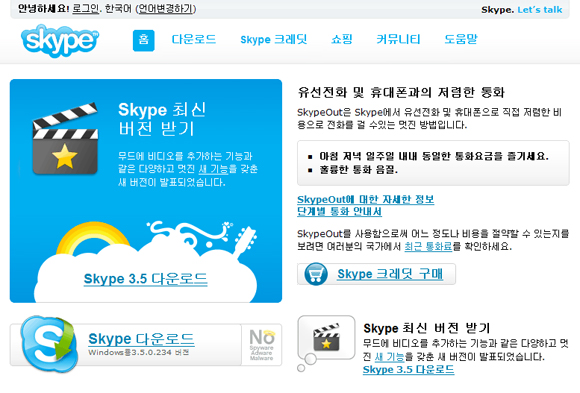Click the Skype 다운로드 Windows link
This screenshot has width=580, height=393.
point(141,339)
